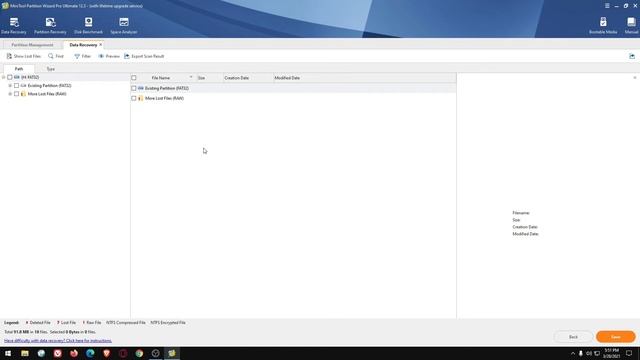Click the Back button

tap(573, 337)
